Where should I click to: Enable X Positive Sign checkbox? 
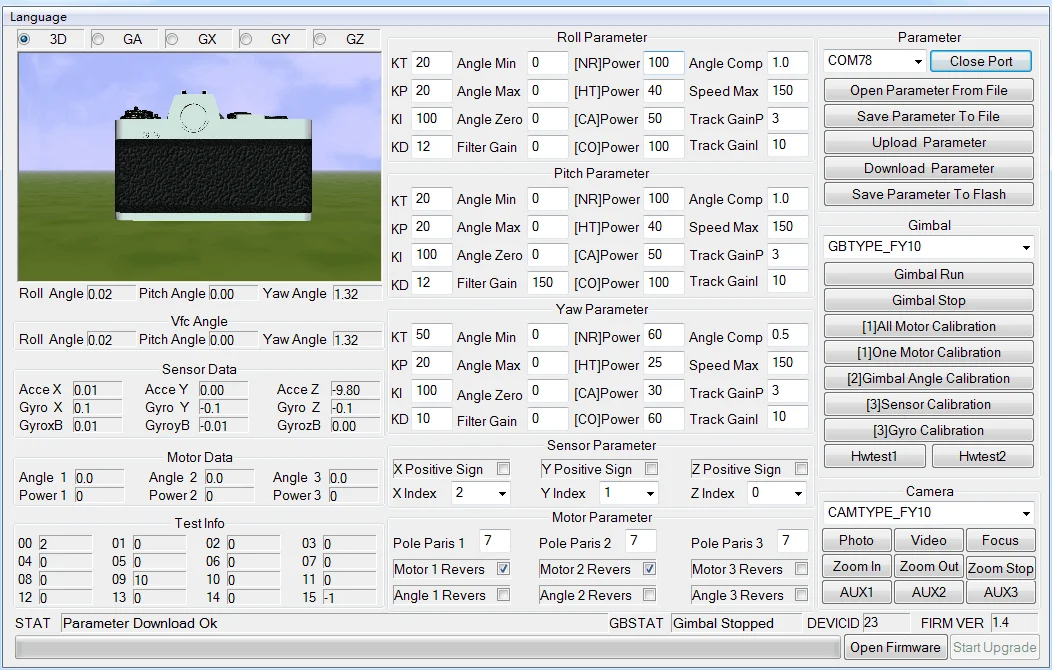tap(503, 468)
